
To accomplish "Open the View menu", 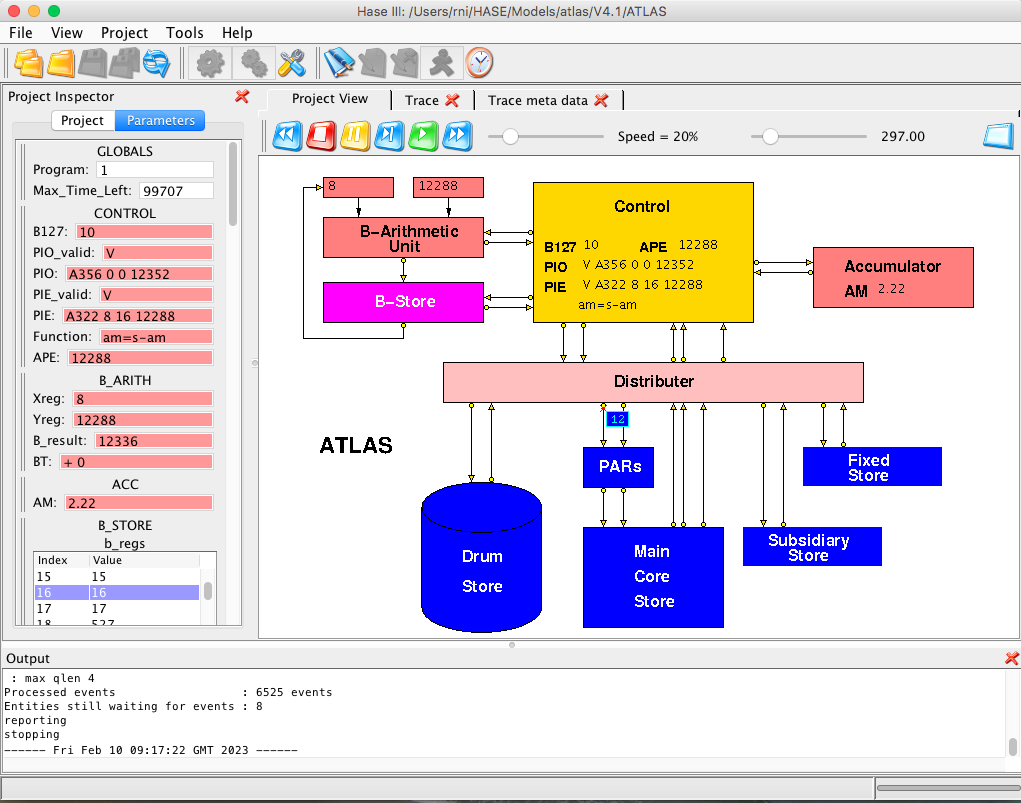I will tap(66, 33).
